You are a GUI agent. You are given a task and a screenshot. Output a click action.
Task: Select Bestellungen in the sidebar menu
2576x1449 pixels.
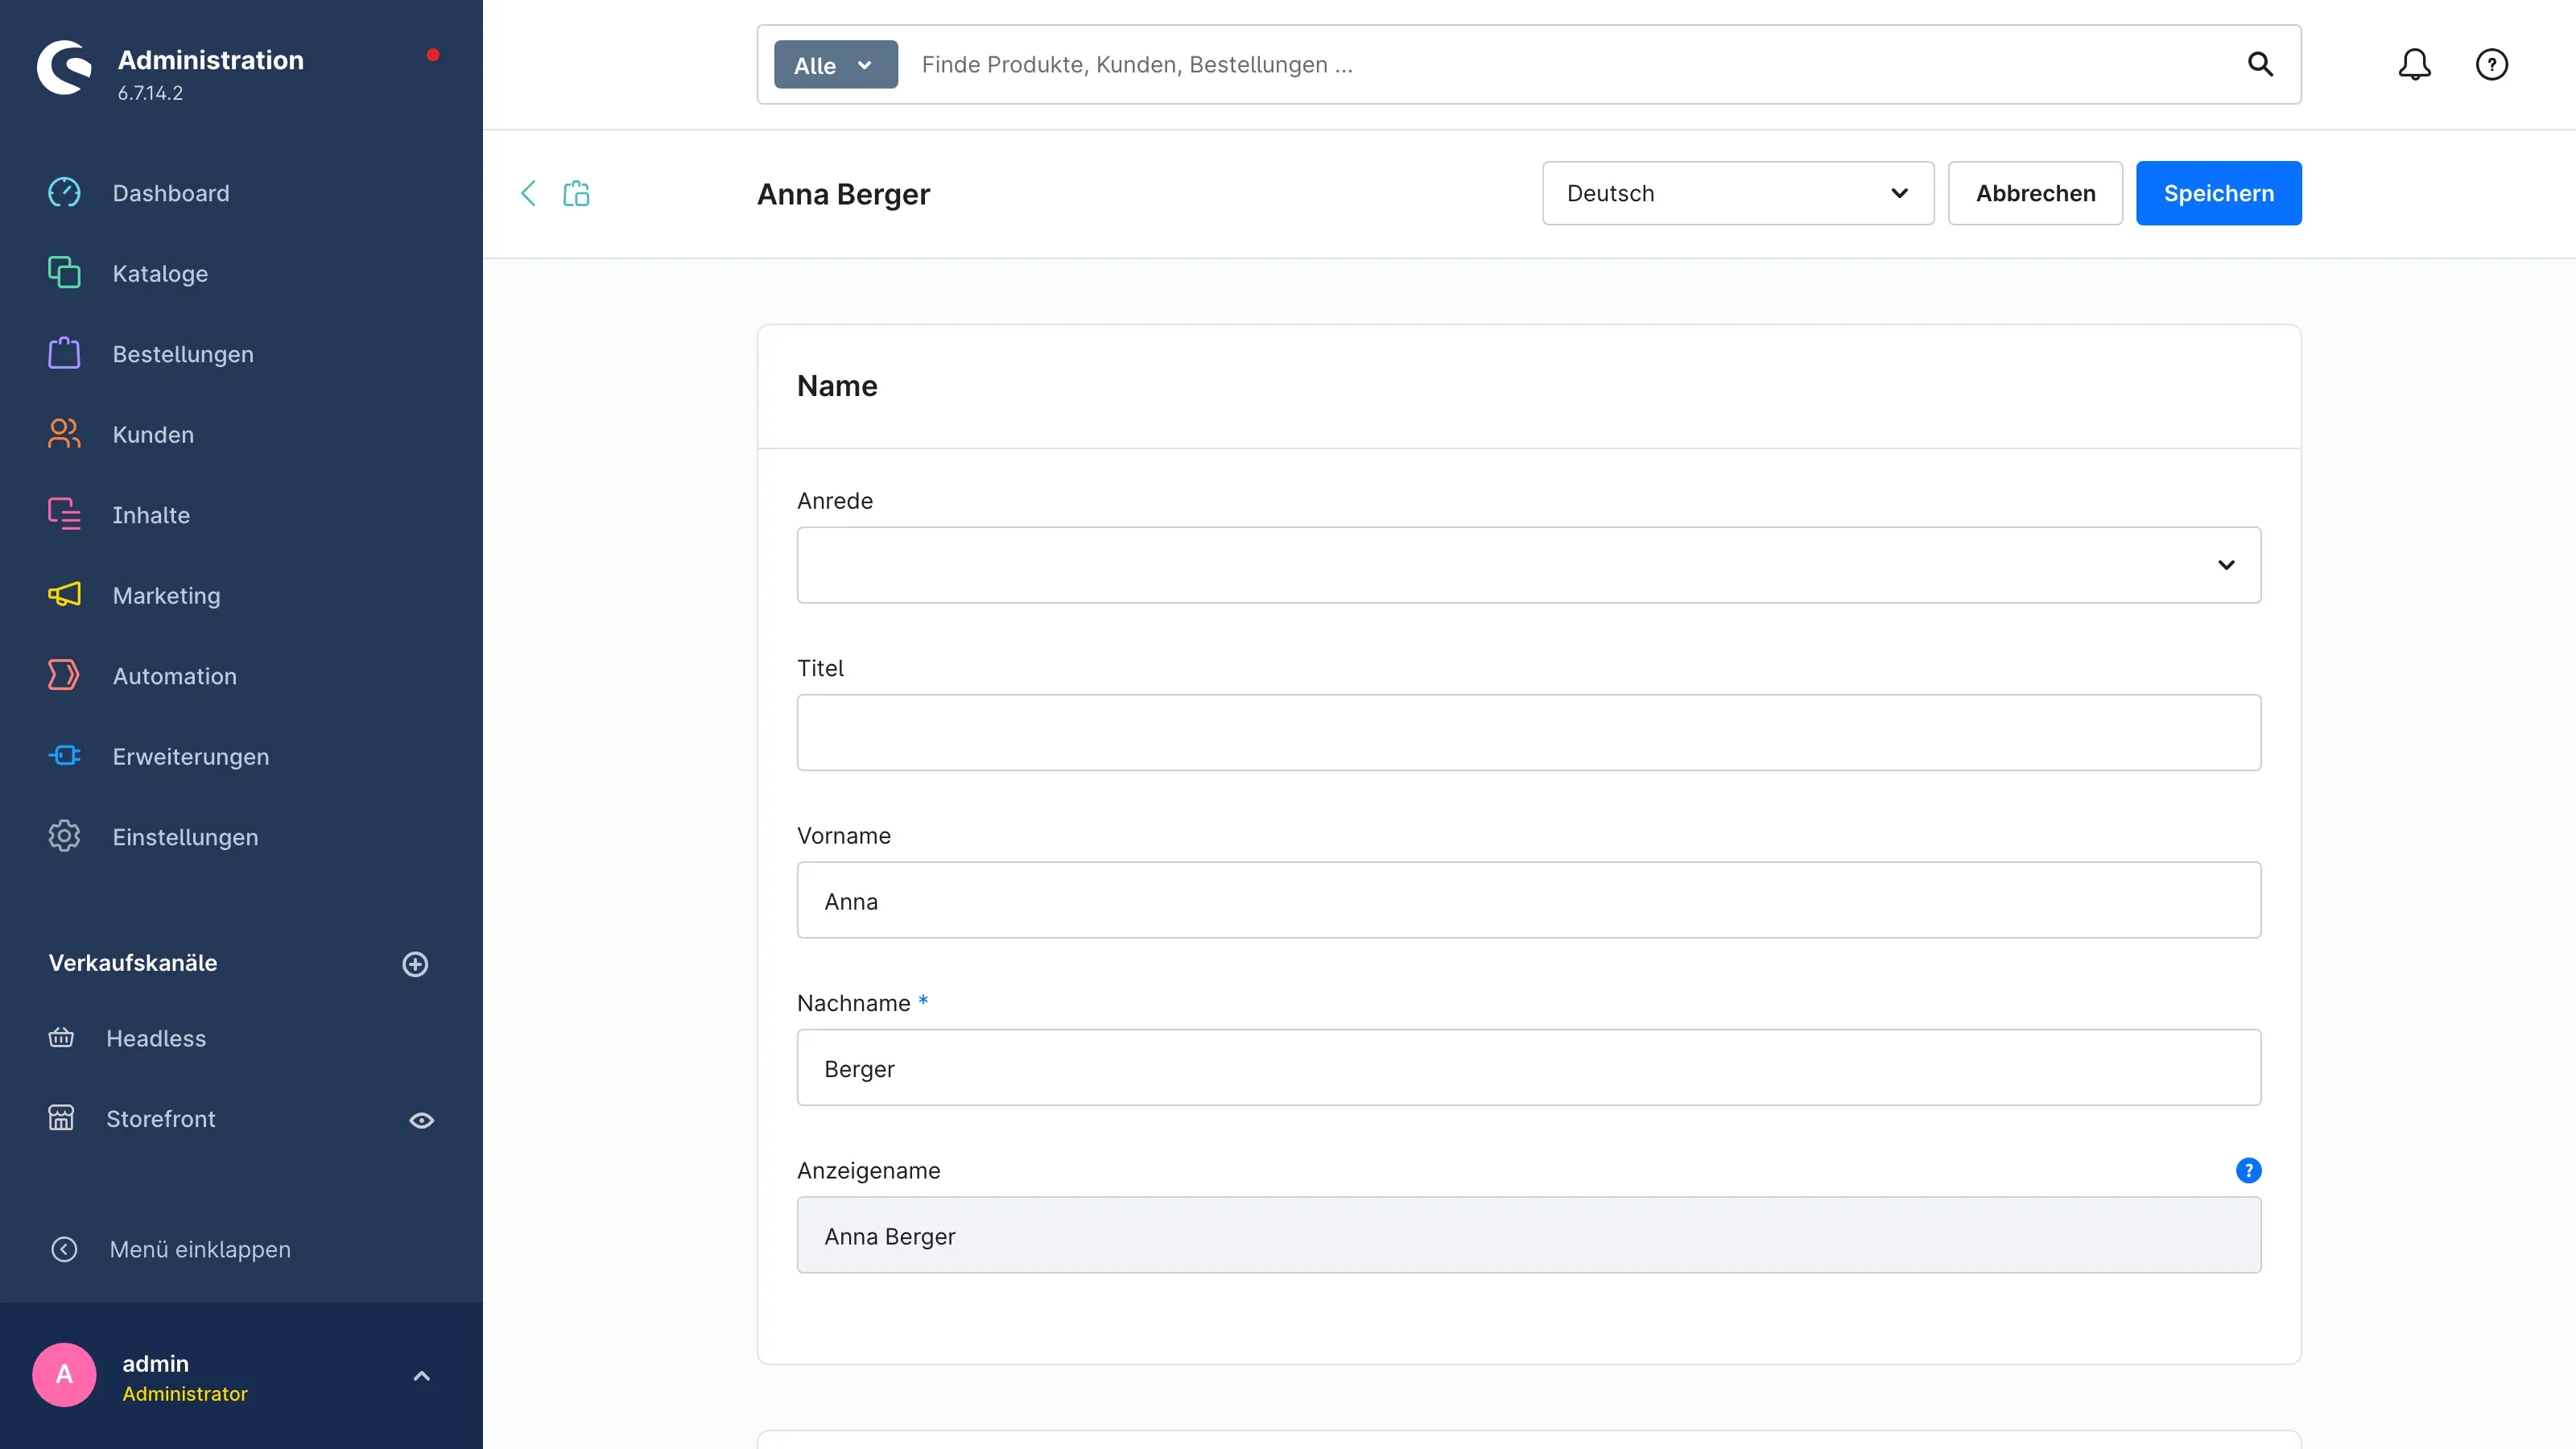coord(183,354)
